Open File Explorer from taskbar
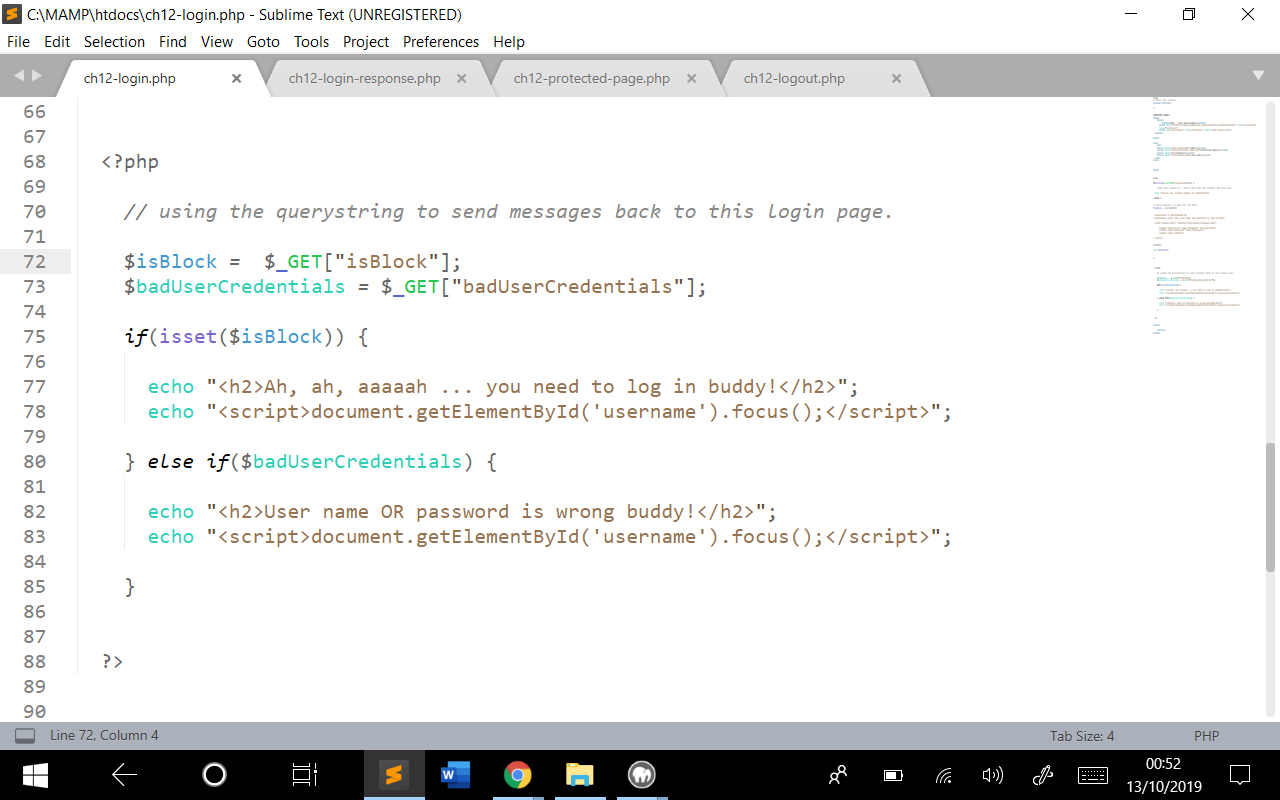1280x800 pixels. (x=579, y=774)
